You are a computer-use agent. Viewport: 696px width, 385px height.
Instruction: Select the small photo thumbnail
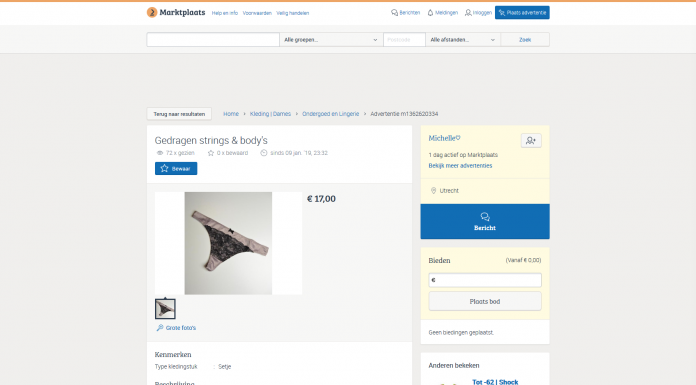click(x=165, y=309)
